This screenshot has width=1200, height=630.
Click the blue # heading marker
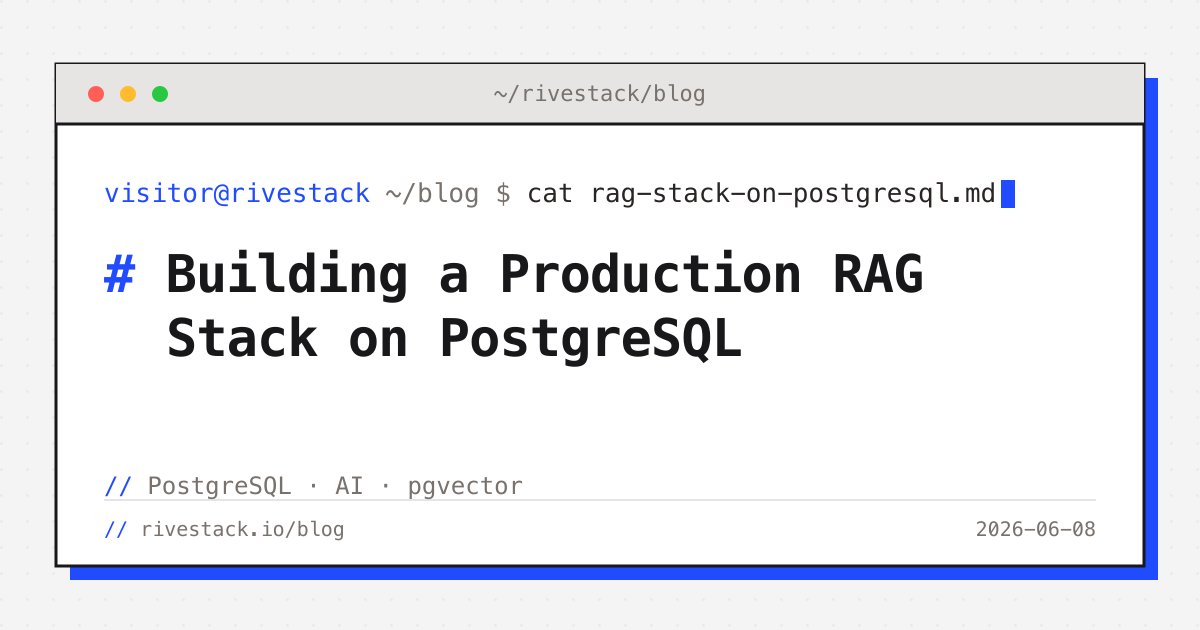coord(119,274)
